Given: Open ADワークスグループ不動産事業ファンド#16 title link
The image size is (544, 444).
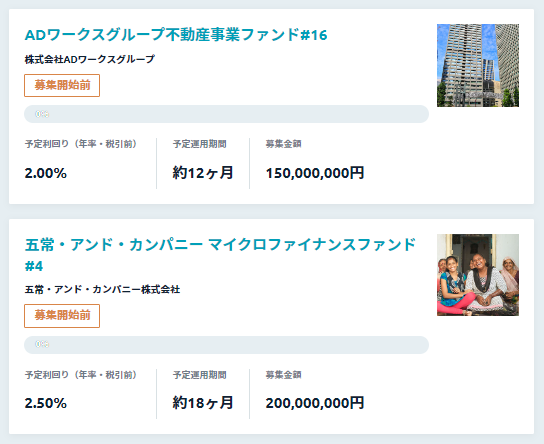Looking at the screenshot, I should pyautogui.click(x=176, y=35).
